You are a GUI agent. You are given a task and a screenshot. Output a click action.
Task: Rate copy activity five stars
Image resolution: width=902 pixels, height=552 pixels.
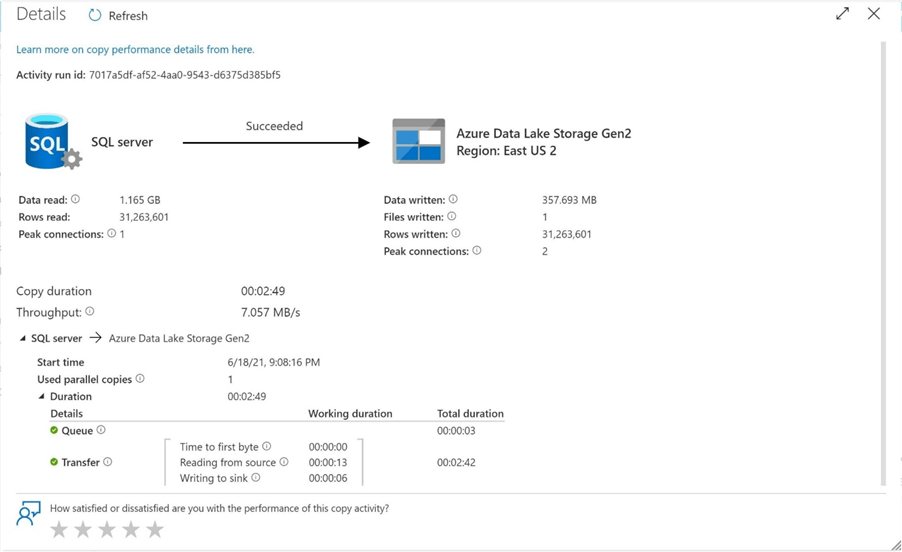155,529
